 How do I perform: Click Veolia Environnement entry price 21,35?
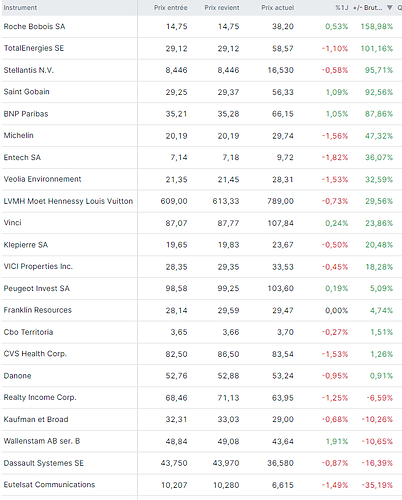[x=176, y=180]
